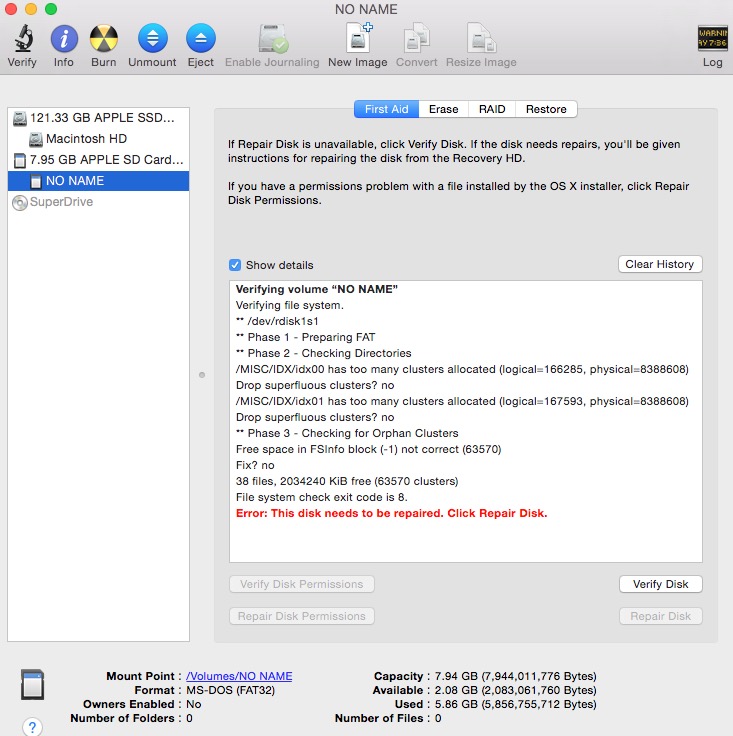The width and height of the screenshot is (733, 736).
Task: Click the /MISC/IDX/idx00 log line
Action: tap(462, 369)
